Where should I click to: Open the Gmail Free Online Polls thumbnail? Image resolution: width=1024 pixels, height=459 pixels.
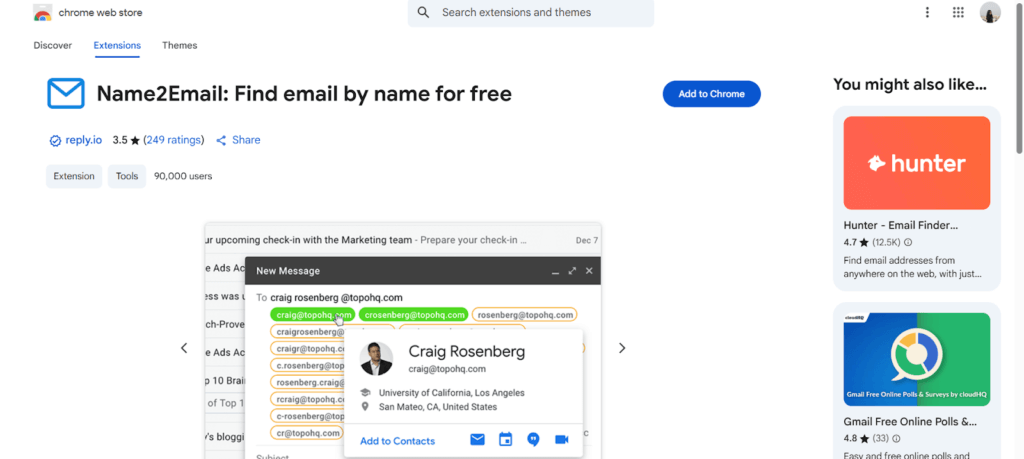916,359
